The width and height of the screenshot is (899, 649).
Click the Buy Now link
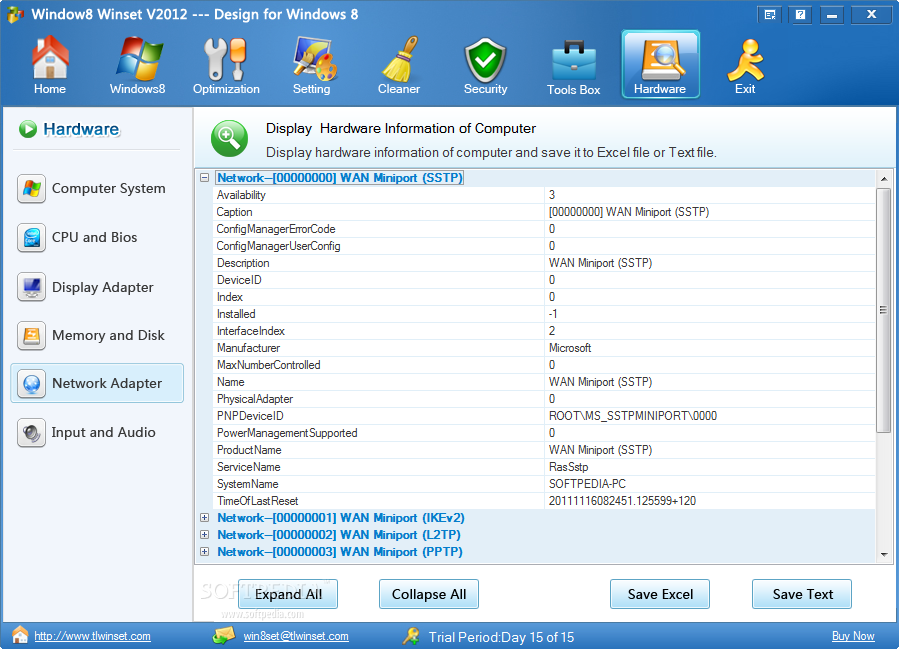tap(853, 636)
